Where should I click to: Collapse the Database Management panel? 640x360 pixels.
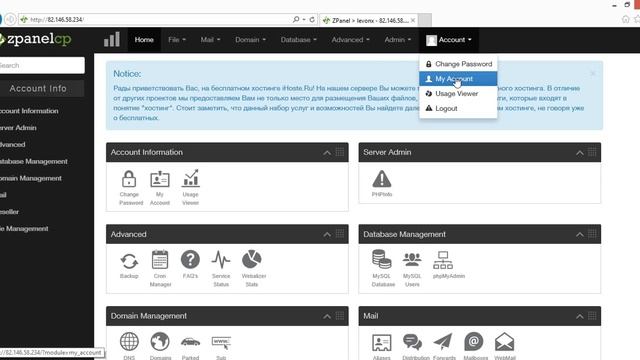(580, 234)
